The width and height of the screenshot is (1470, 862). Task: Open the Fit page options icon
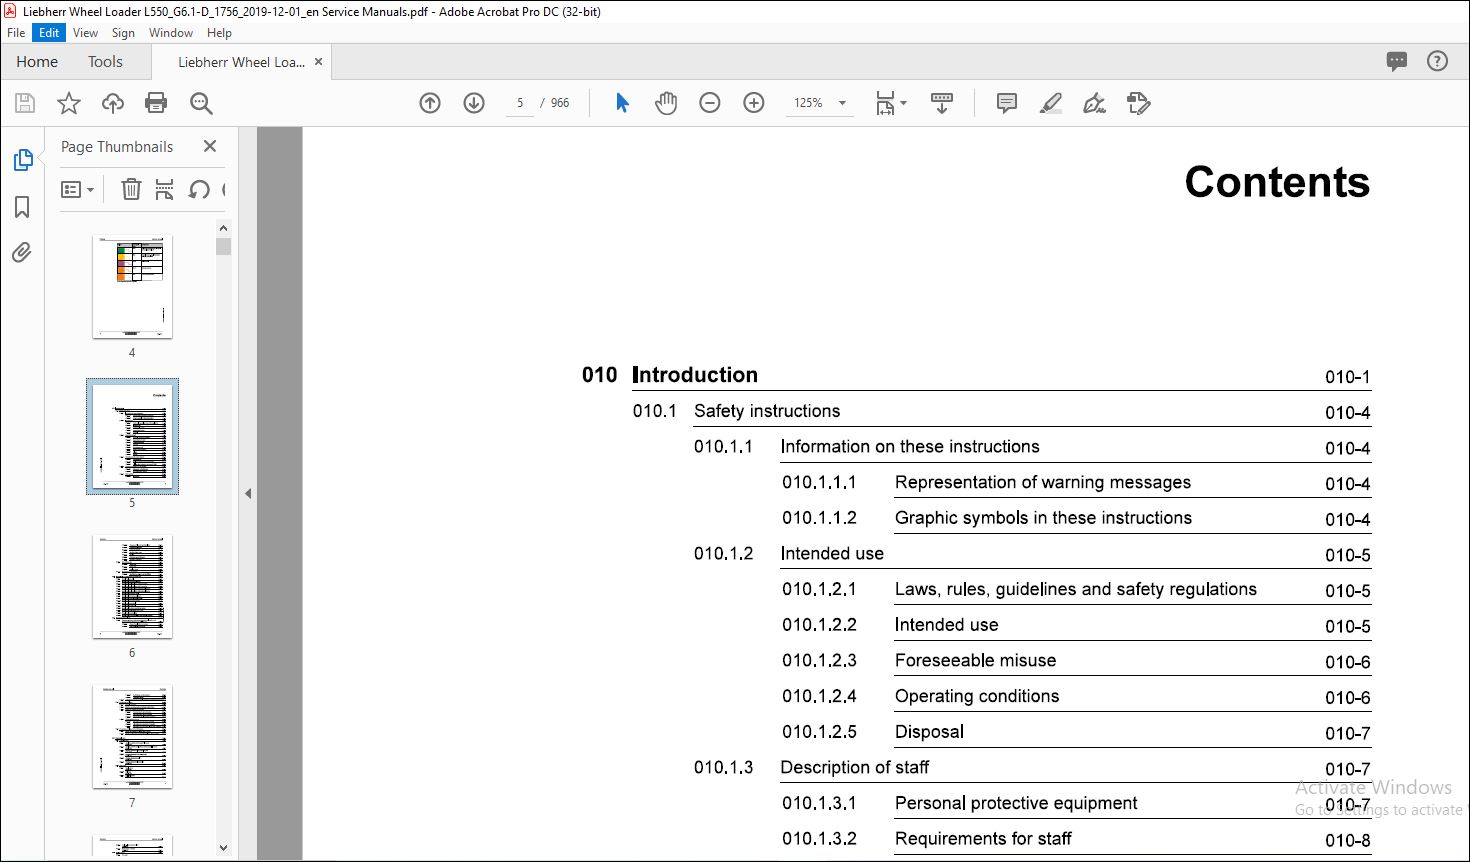[885, 103]
